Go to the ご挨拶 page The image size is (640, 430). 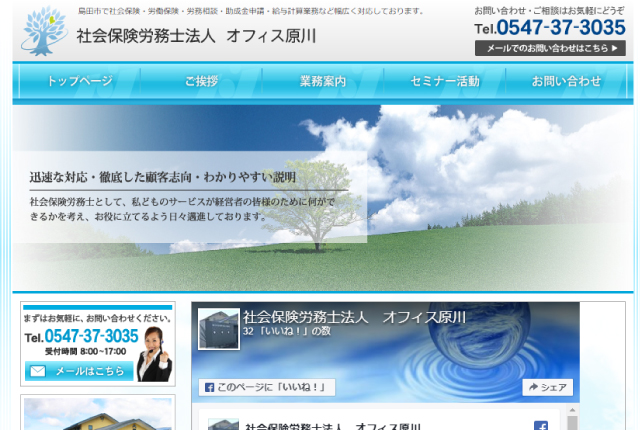click(x=201, y=81)
